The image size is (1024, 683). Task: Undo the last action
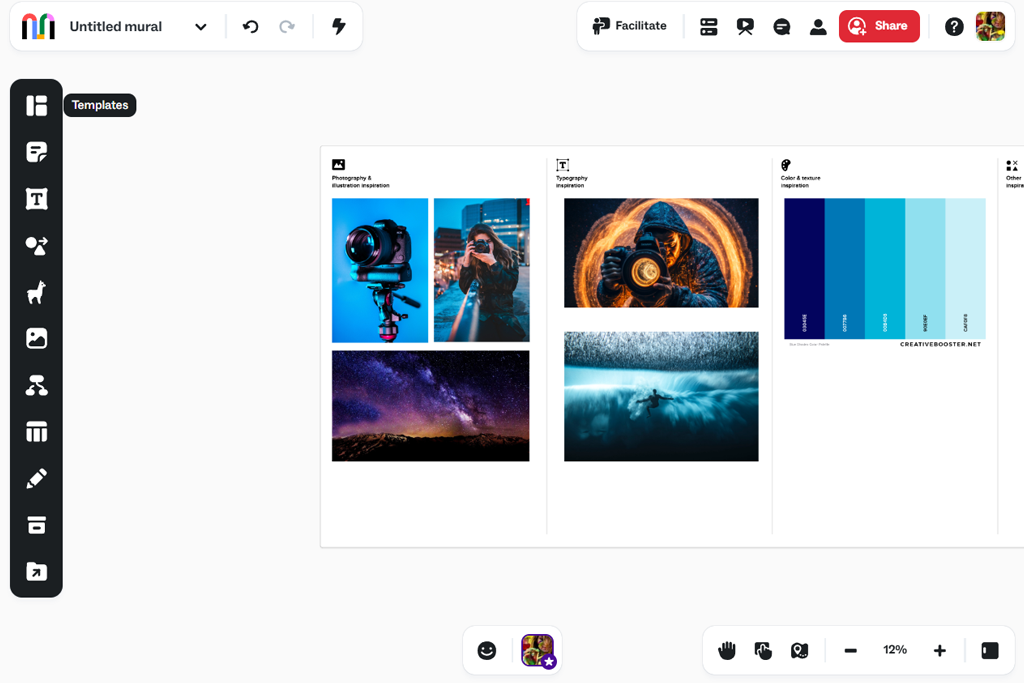tap(250, 27)
